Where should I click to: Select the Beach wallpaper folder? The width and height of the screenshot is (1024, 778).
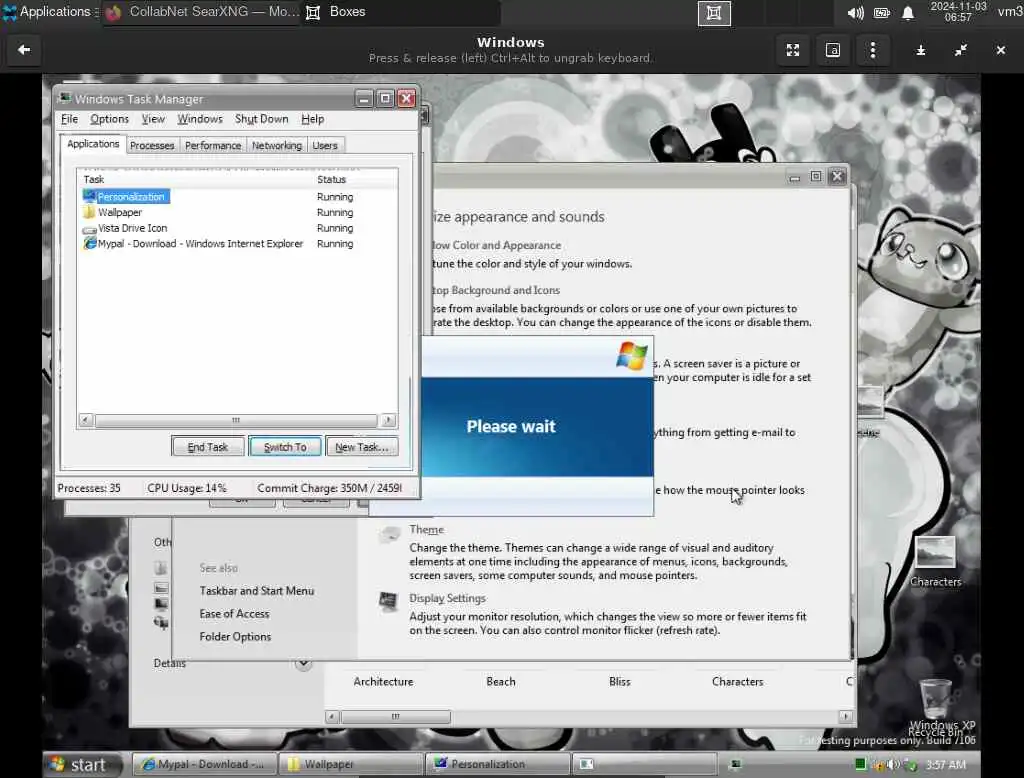[x=501, y=681]
